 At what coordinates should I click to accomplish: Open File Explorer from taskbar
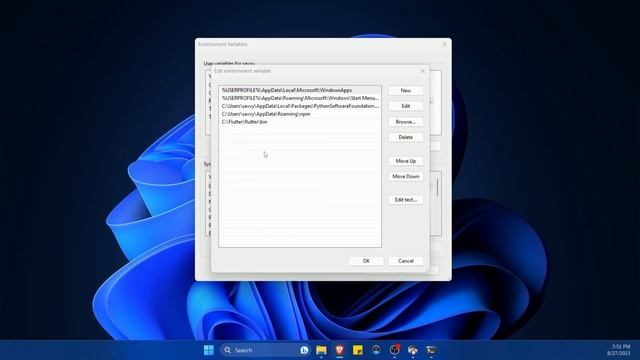pyautogui.click(x=321, y=350)
